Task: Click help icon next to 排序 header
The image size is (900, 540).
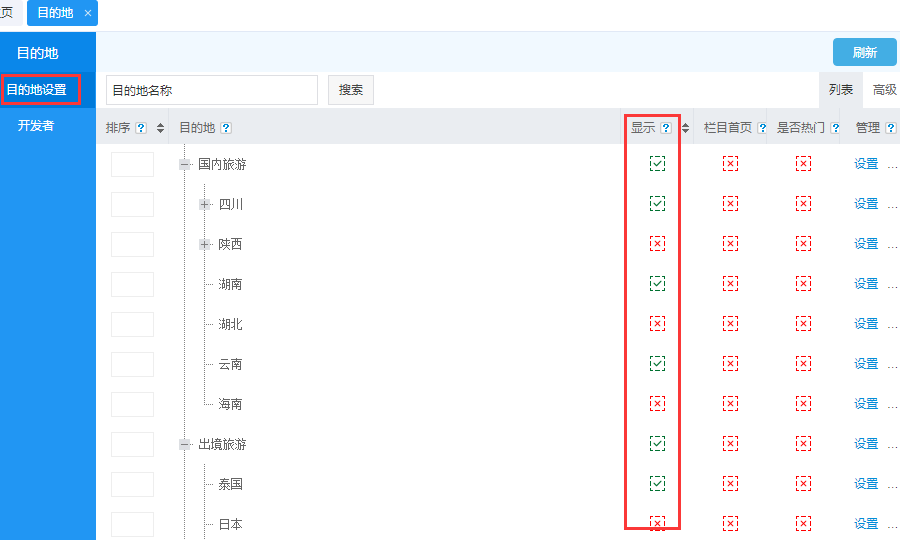Action: pyautogui.click(x=141, y=128)
